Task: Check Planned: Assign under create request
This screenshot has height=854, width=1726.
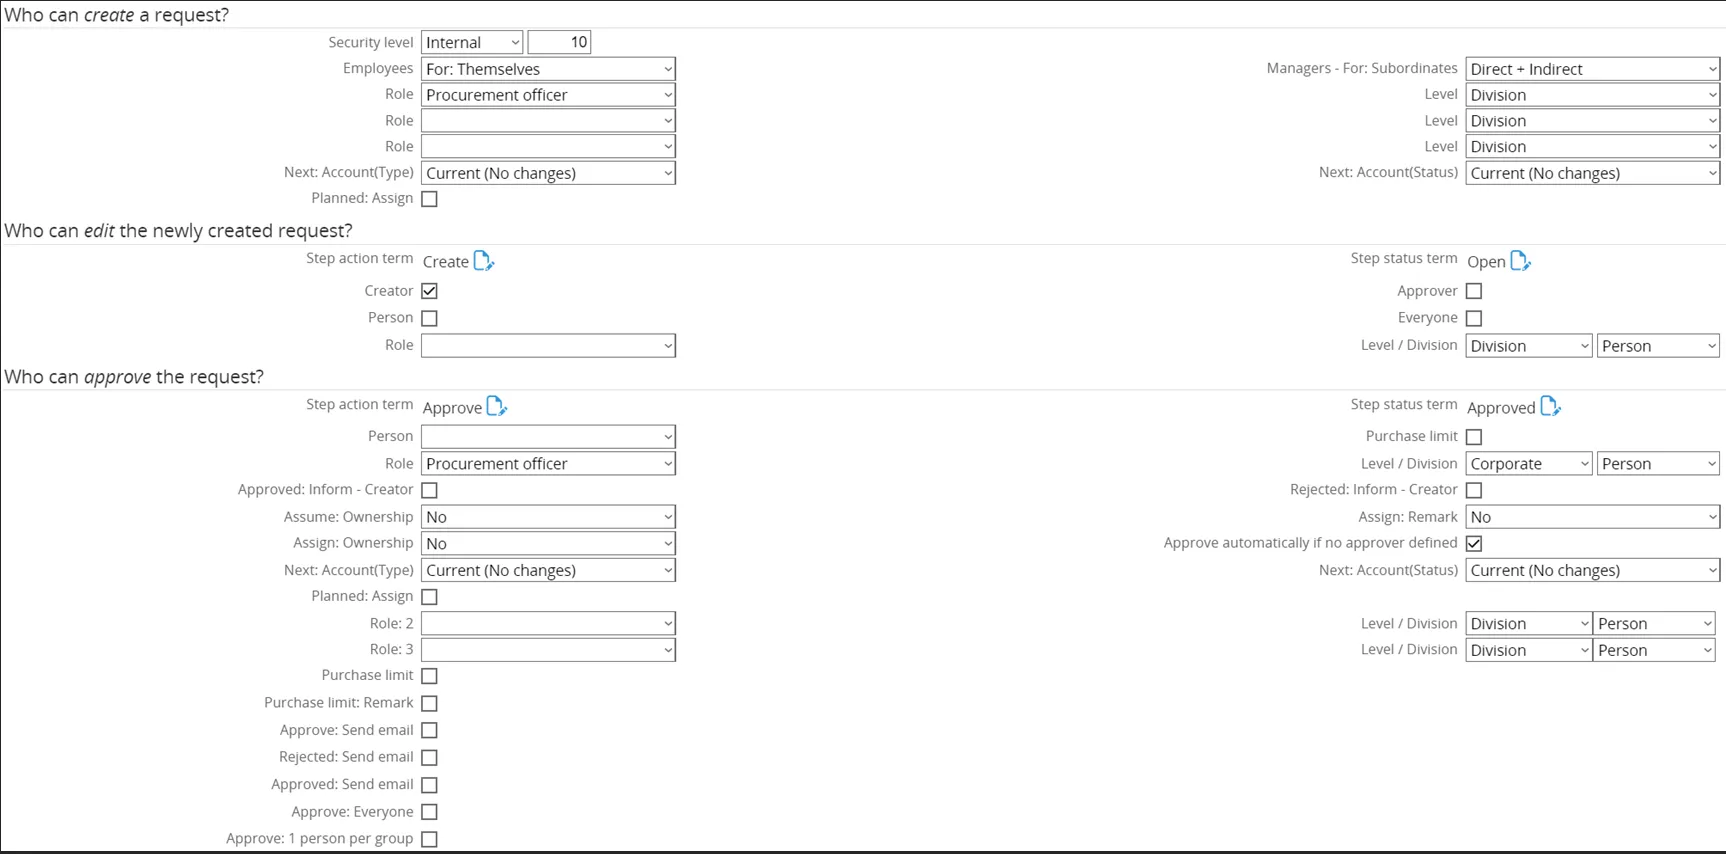Action: 430,199
